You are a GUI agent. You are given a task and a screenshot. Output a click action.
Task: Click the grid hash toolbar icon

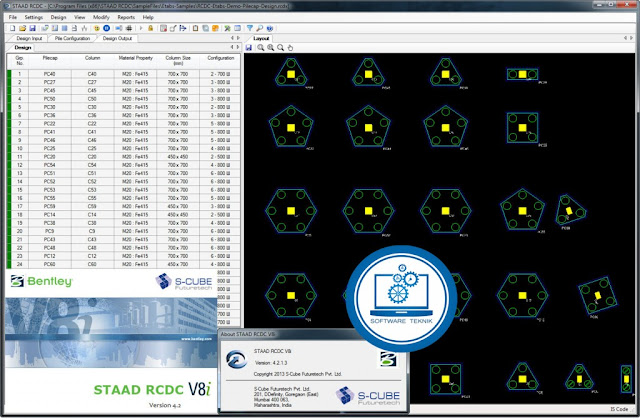pyautogui.click(x=129, y=28)
